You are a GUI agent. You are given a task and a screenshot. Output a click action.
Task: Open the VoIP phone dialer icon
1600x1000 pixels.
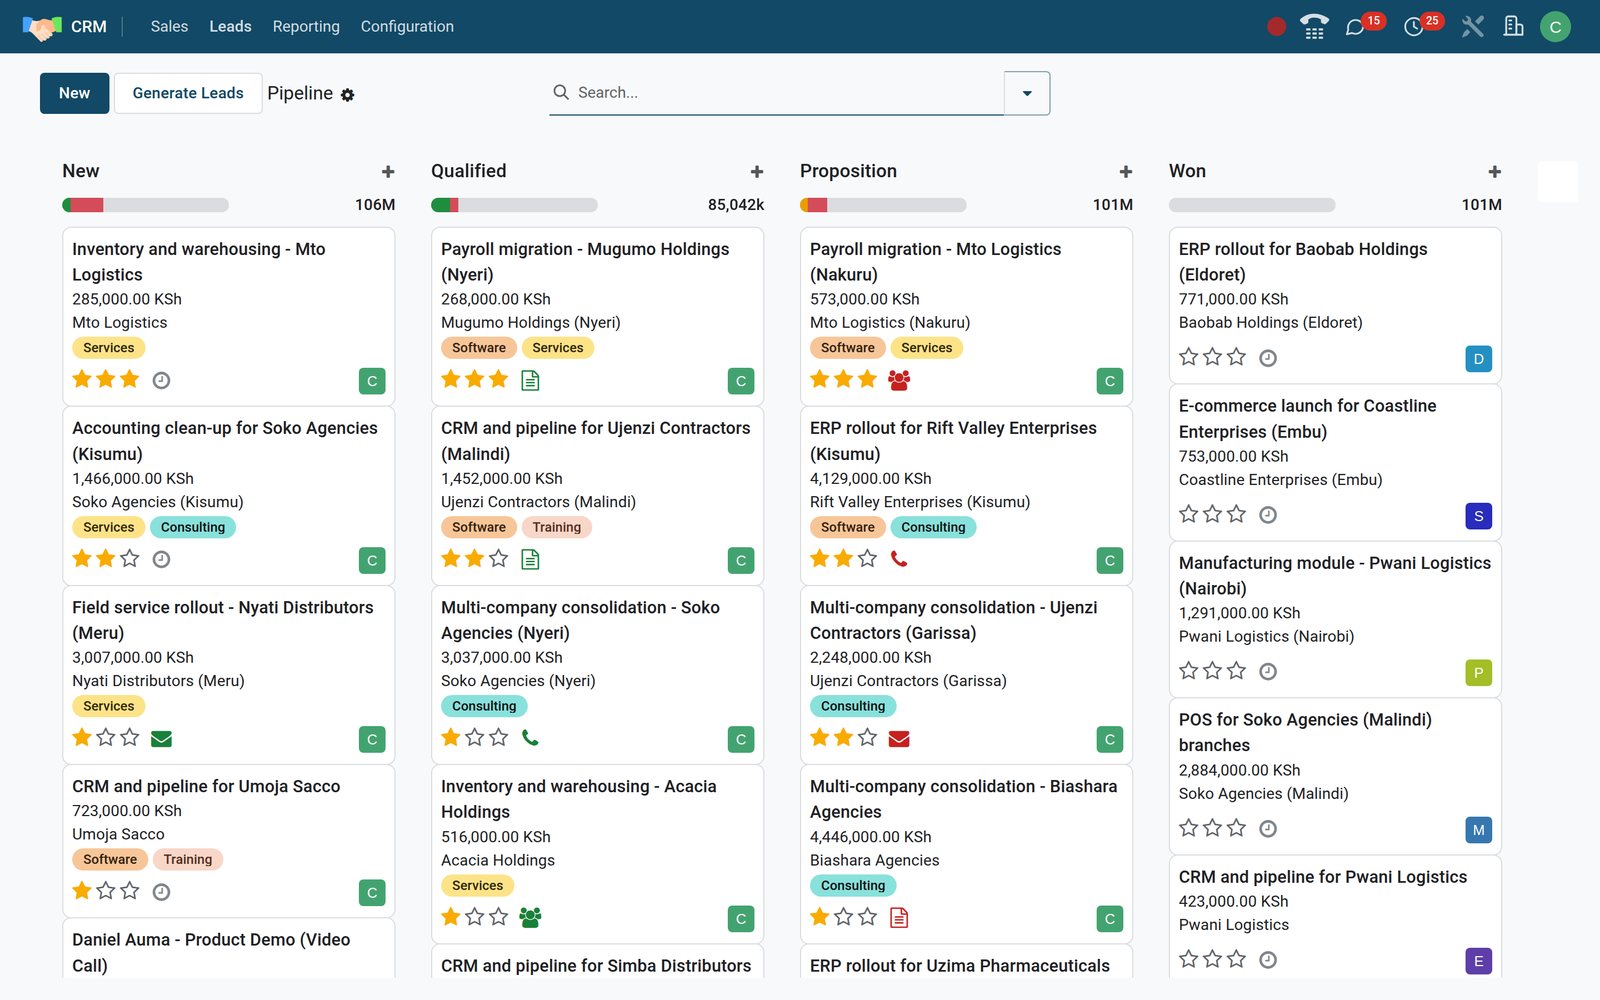pyautogui.click(x=1314, y=27)
